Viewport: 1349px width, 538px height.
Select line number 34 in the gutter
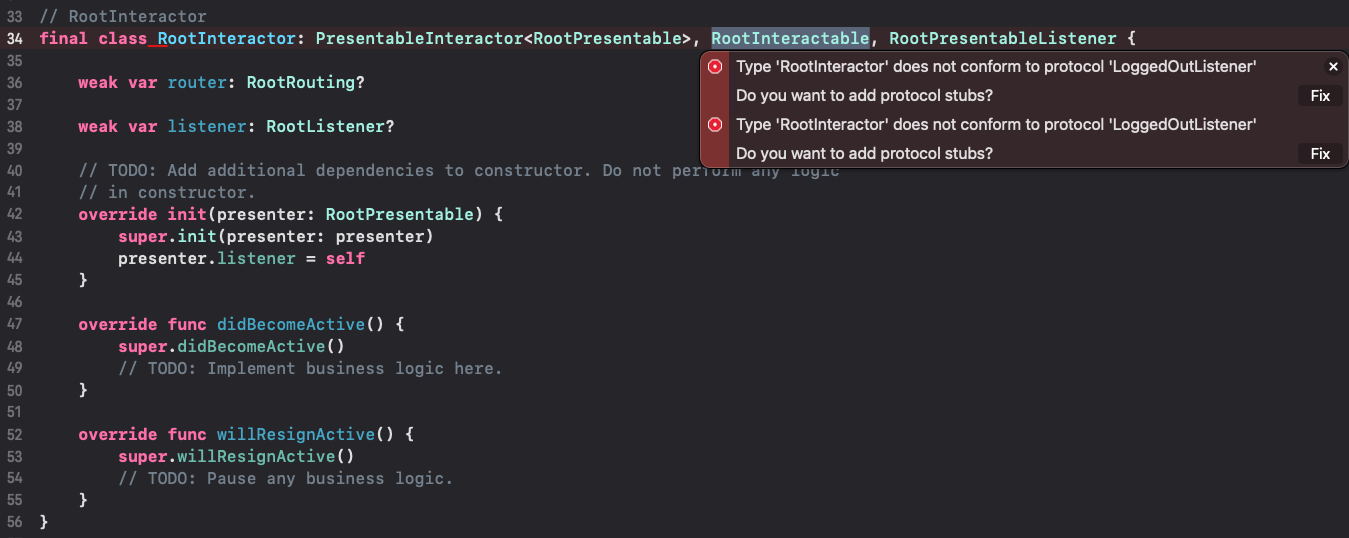tap(14, 39)
